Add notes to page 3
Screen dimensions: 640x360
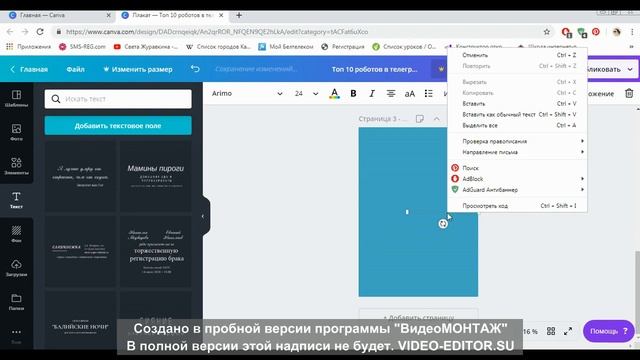click(x=420, y=119)
